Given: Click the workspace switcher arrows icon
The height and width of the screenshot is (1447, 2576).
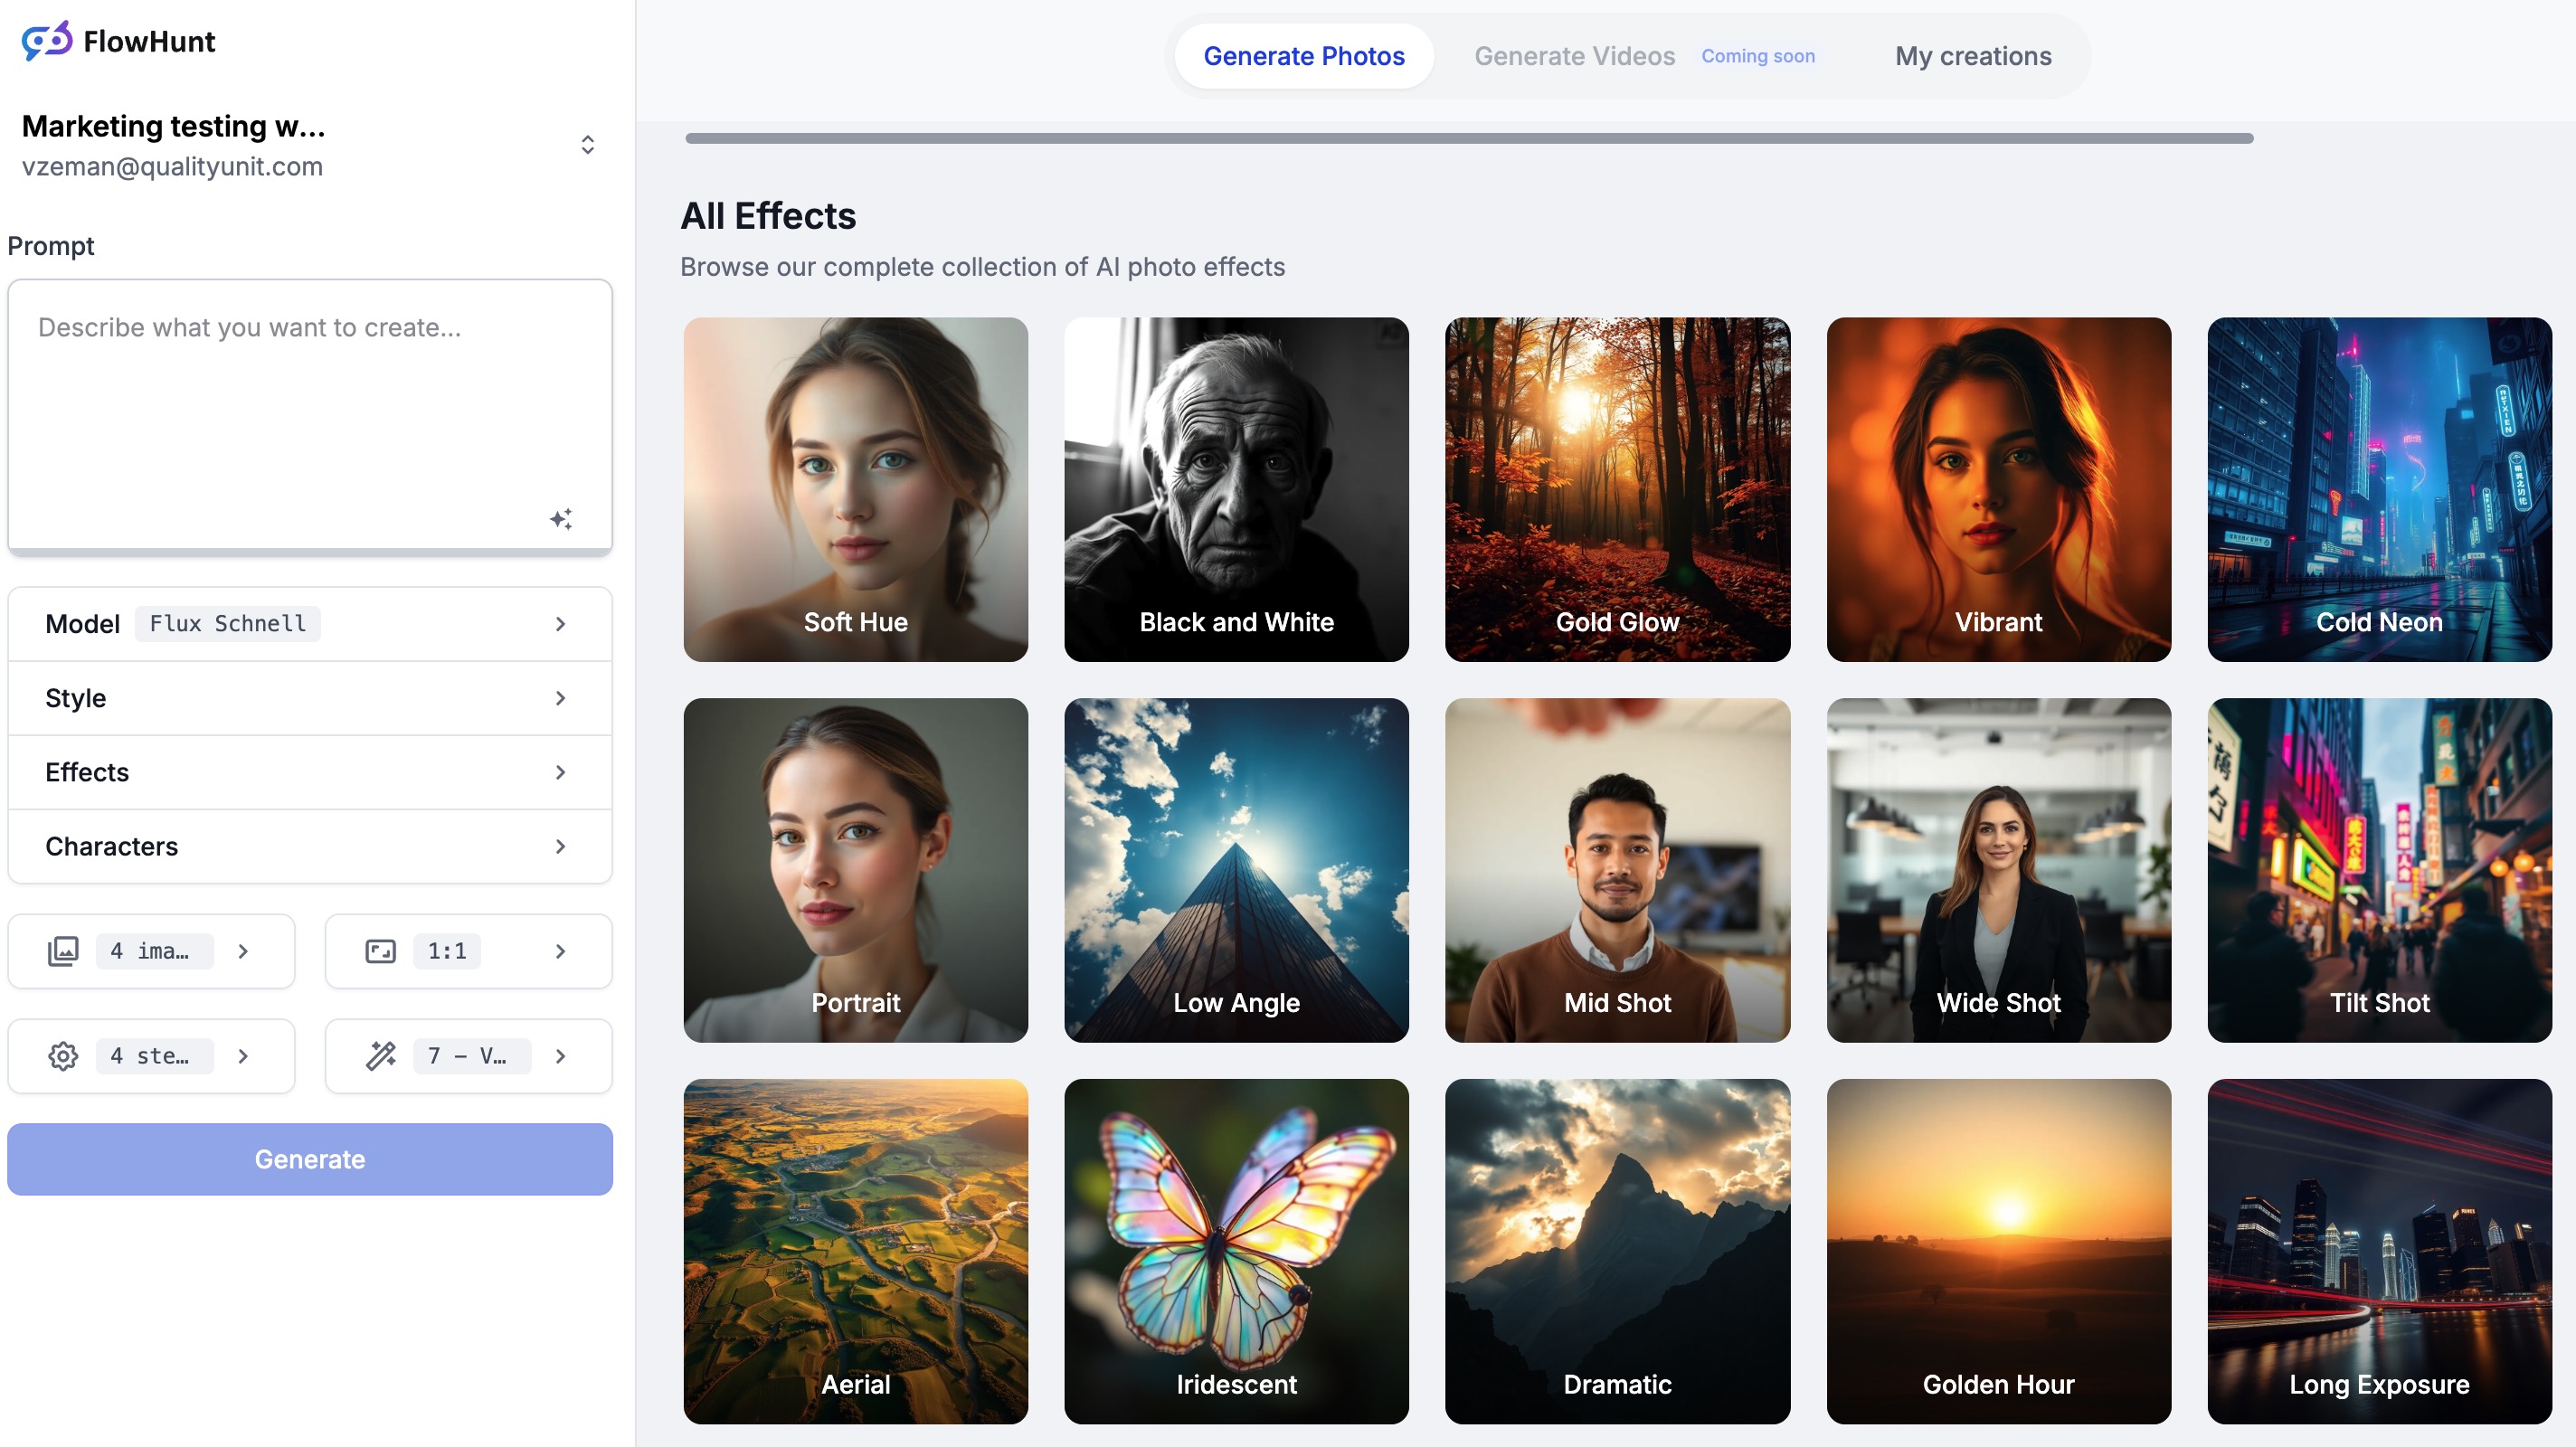Looking at the screenshot, I should (x=587, y=145).
